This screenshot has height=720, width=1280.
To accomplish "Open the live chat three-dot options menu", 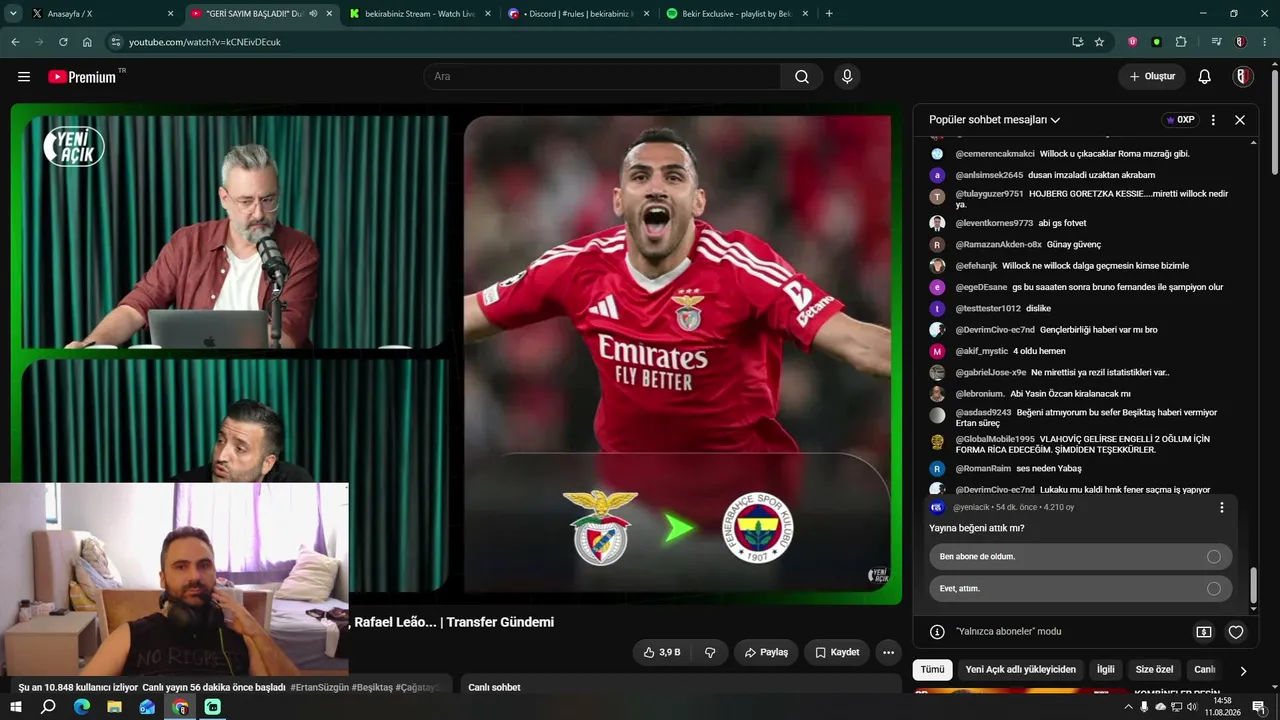I will coord(1213,120).
